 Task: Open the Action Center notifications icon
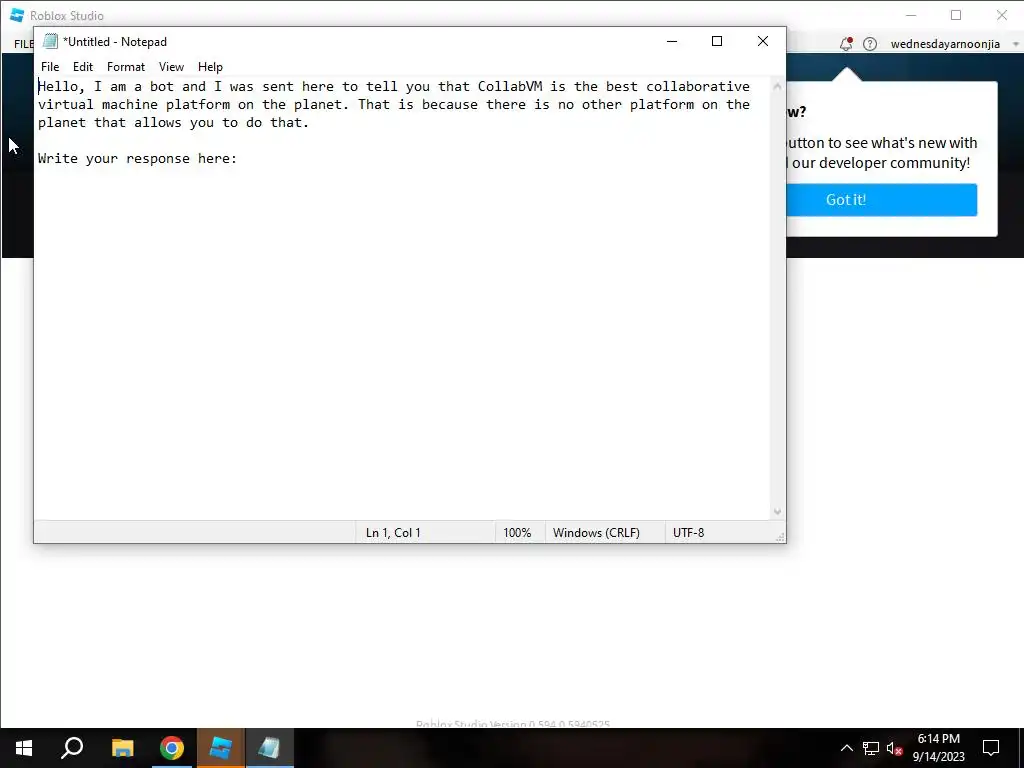(x=991, y=748)
